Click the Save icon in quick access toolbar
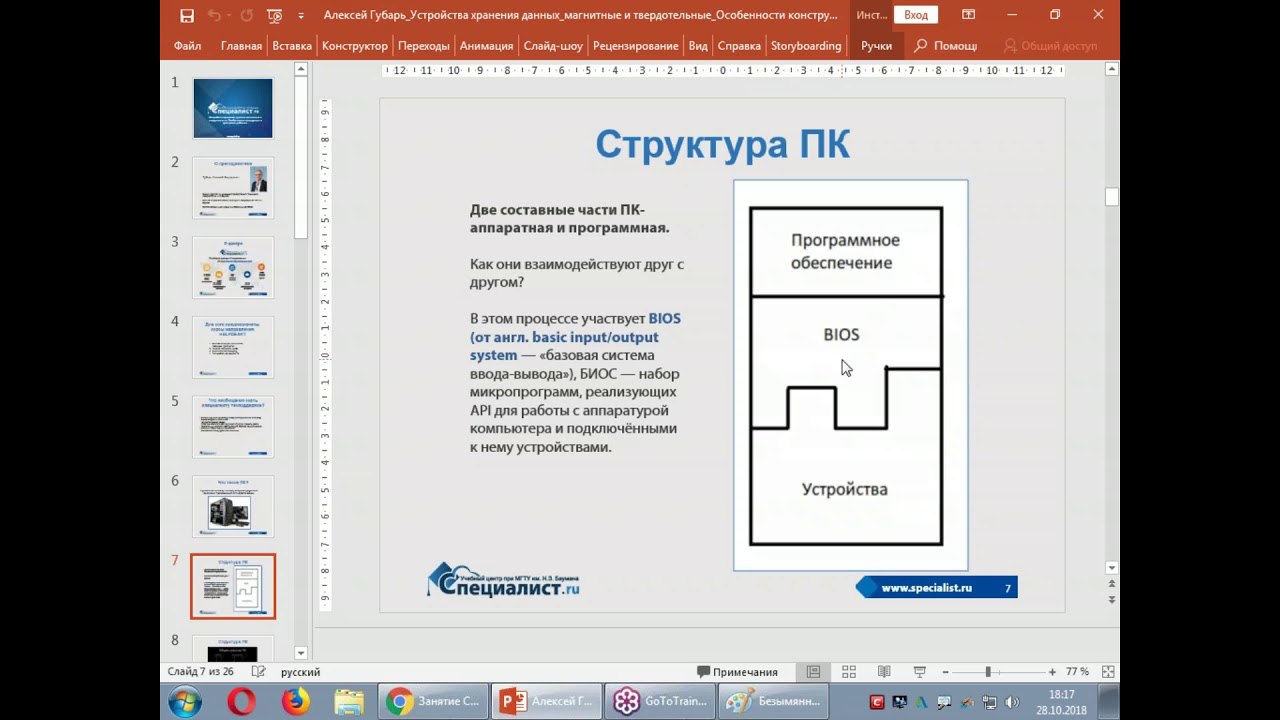 tap(187, 15)
